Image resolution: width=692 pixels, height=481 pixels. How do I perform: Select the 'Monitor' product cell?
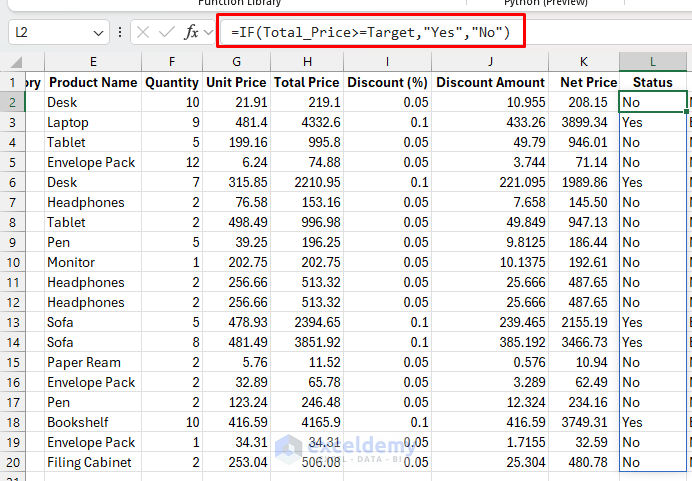point(93,263)
